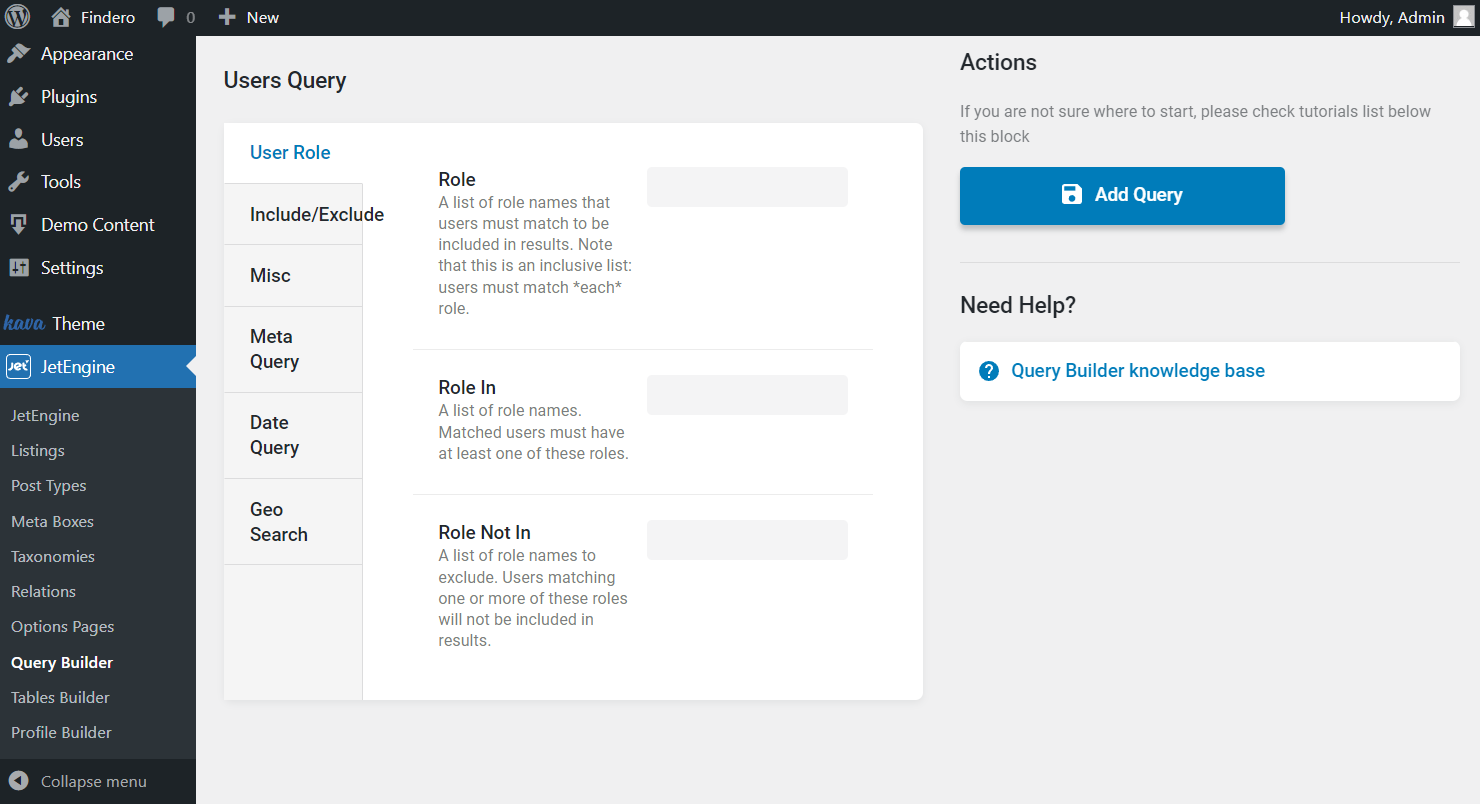Go to Meta Boxes submenu
1480x804 pixels.
[52, 522]
